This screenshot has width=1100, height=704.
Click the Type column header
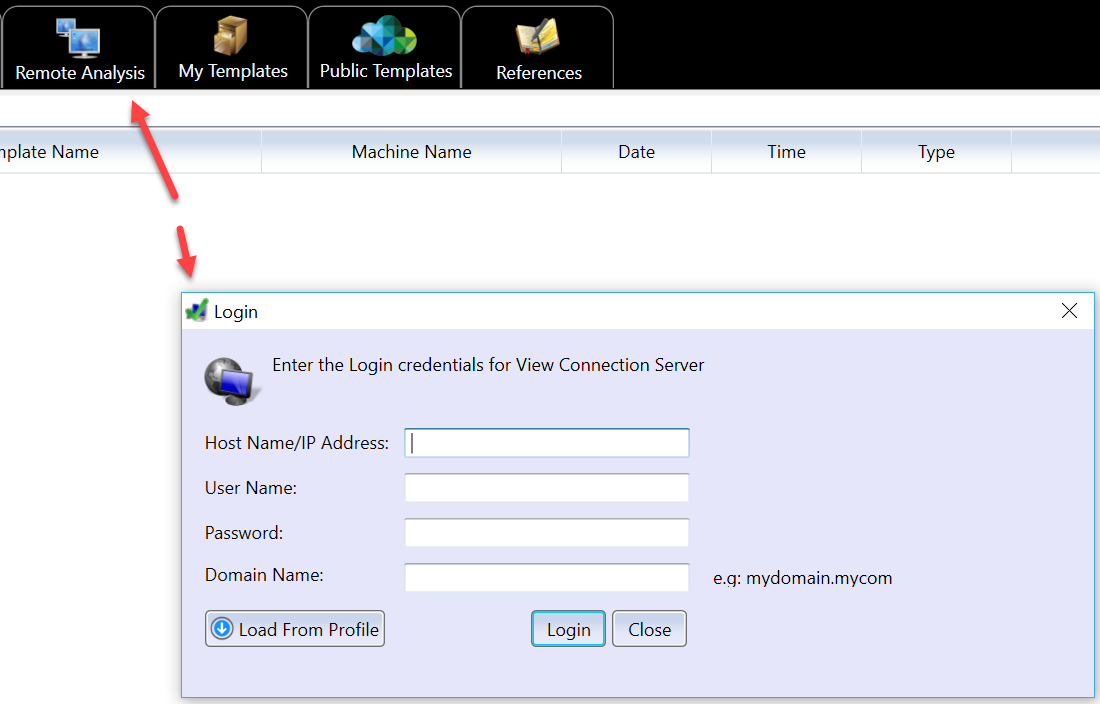[x=936, y=151]
